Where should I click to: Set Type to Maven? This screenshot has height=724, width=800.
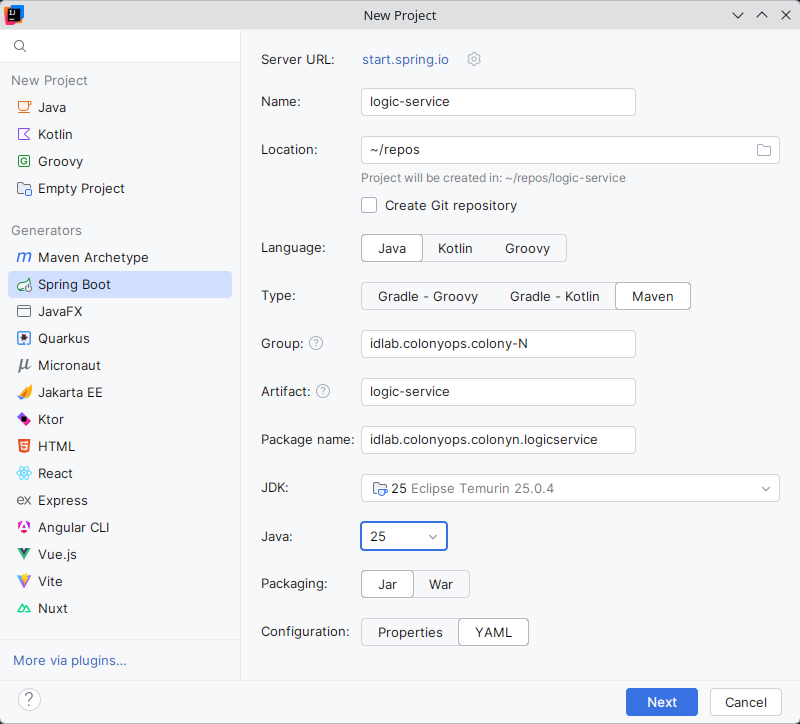653,296
